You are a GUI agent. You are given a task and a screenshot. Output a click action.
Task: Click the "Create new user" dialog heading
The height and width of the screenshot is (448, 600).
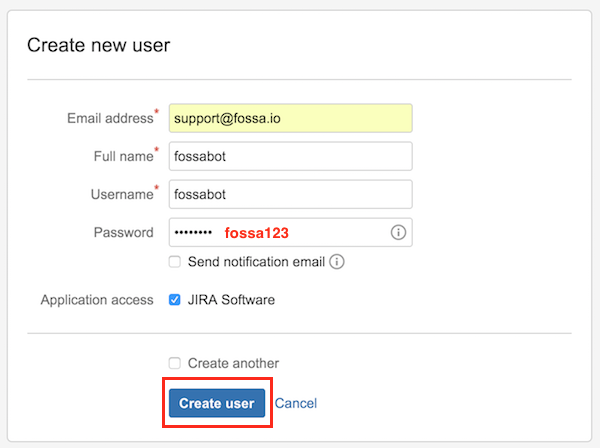click(x=98, y=45)
